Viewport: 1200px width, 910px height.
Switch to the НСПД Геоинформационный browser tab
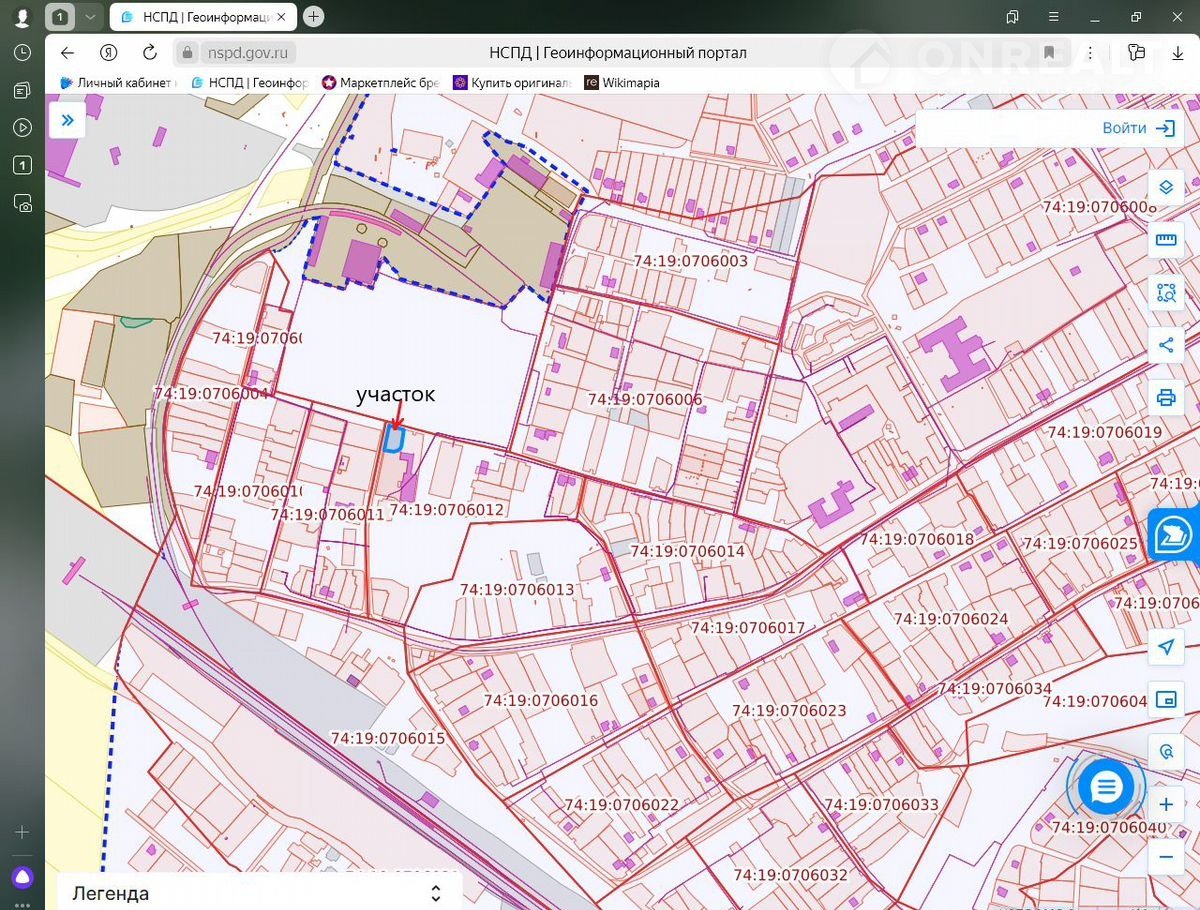click(202, 17)
